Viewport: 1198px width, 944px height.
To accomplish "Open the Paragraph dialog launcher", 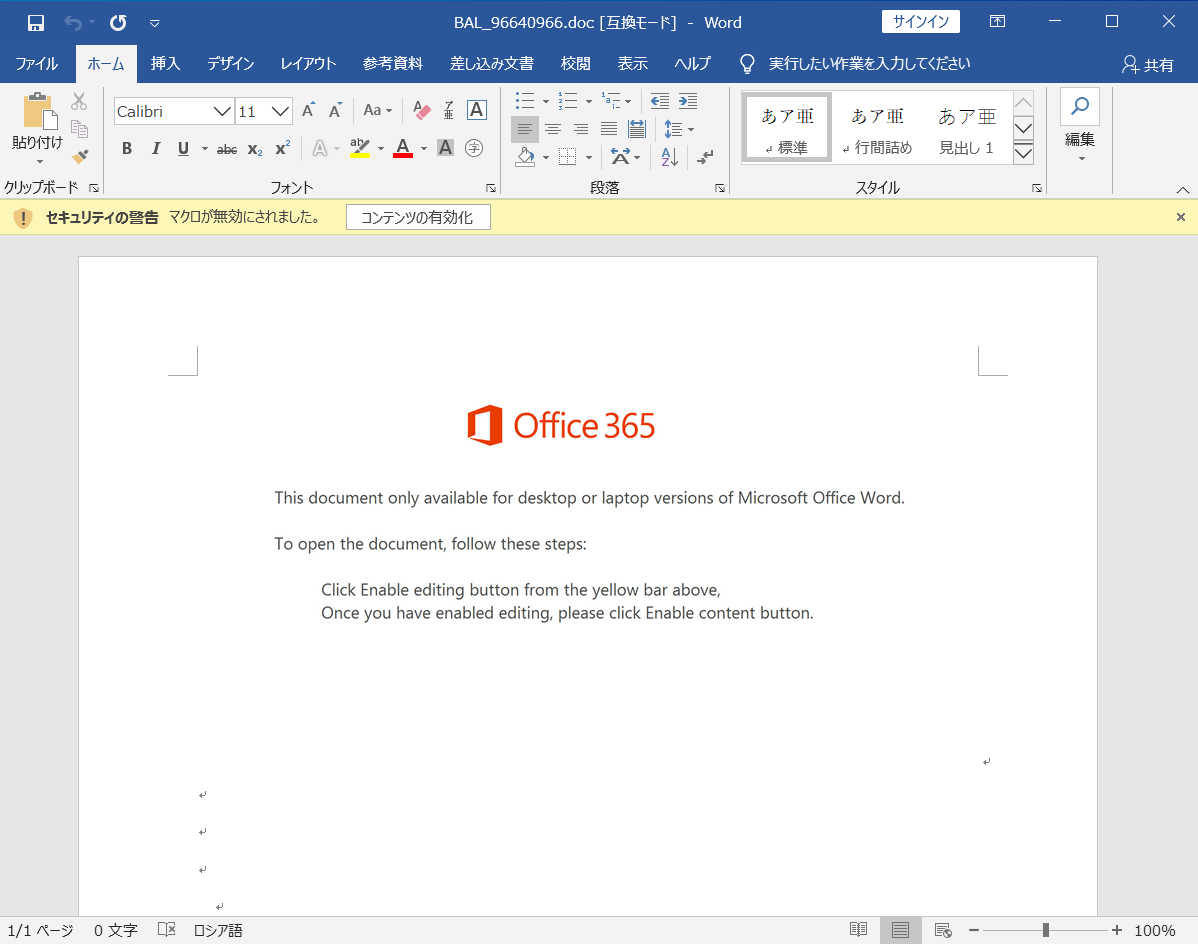I will point(720,188).
